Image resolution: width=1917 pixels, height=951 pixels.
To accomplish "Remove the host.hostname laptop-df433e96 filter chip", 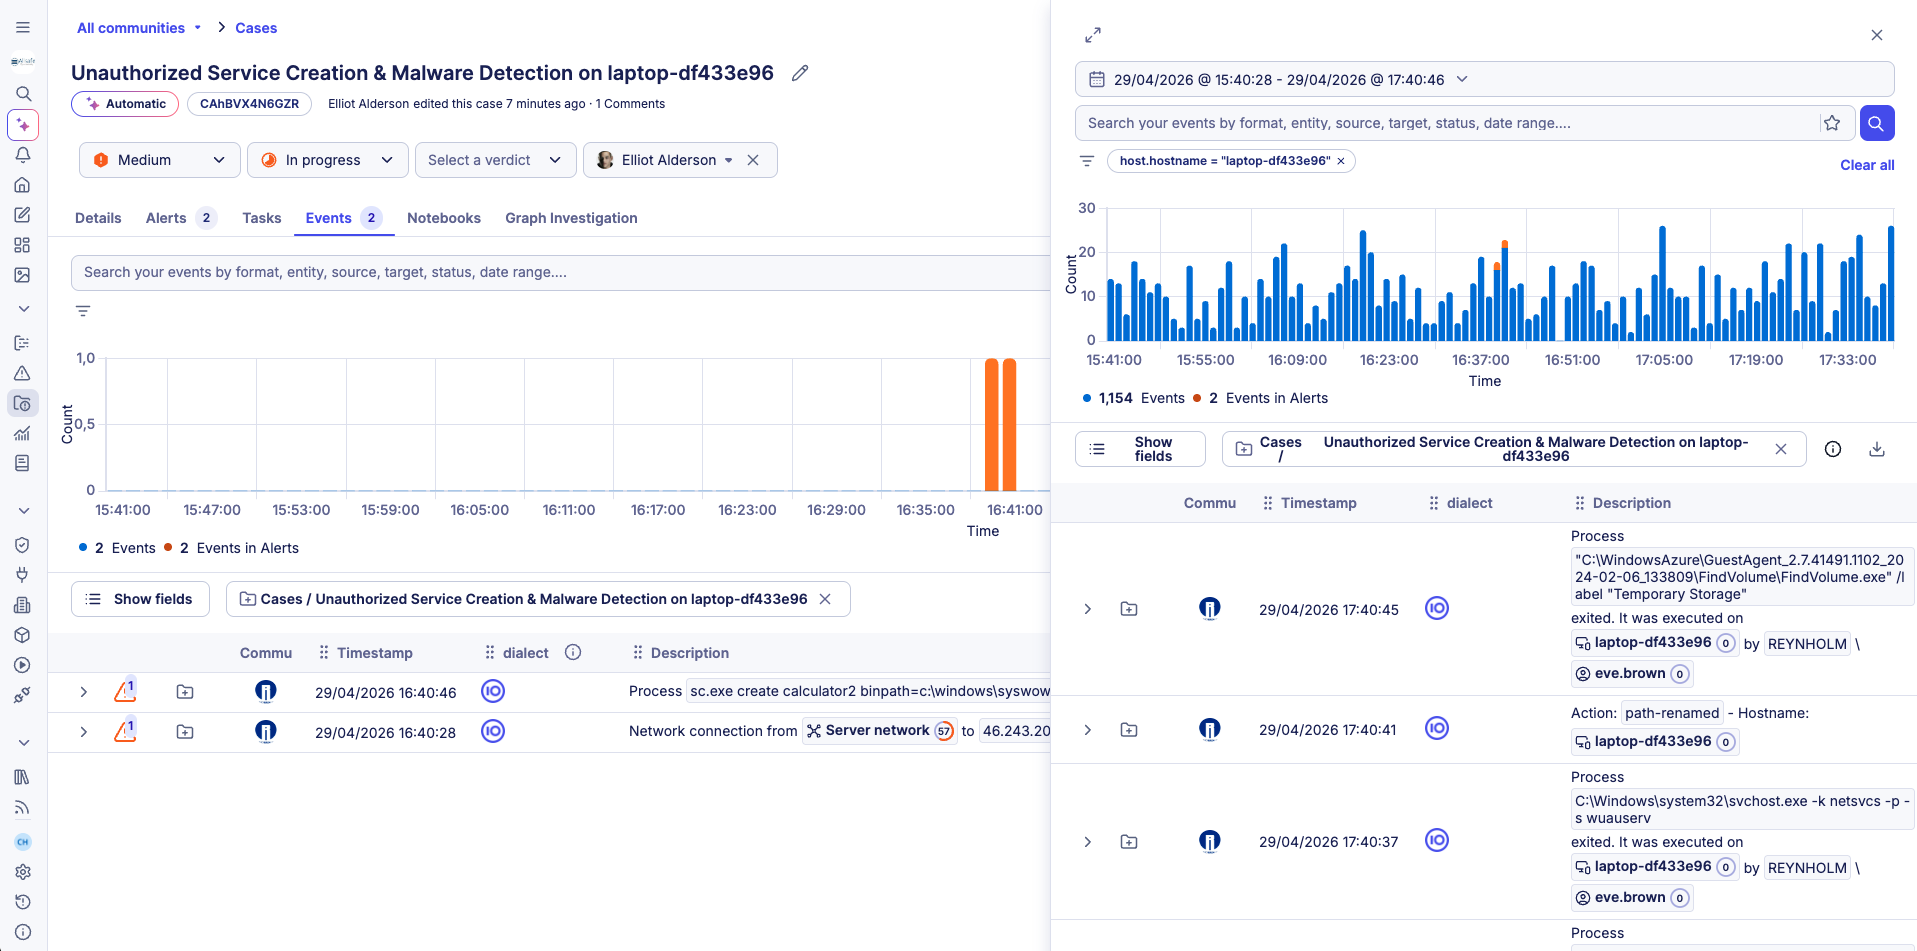I will pyautogui.click(x=1341, y=160).
